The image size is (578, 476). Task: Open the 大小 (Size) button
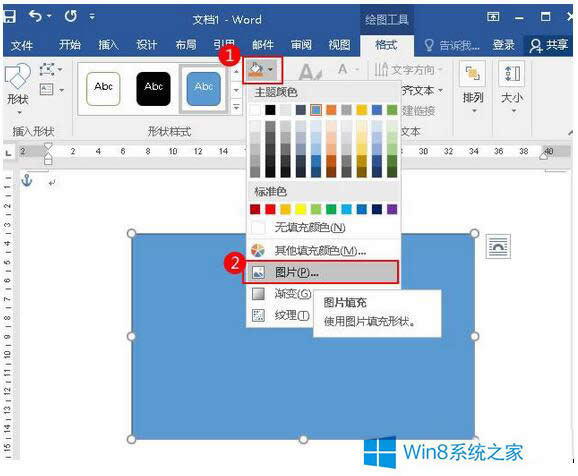pos(512,88)
